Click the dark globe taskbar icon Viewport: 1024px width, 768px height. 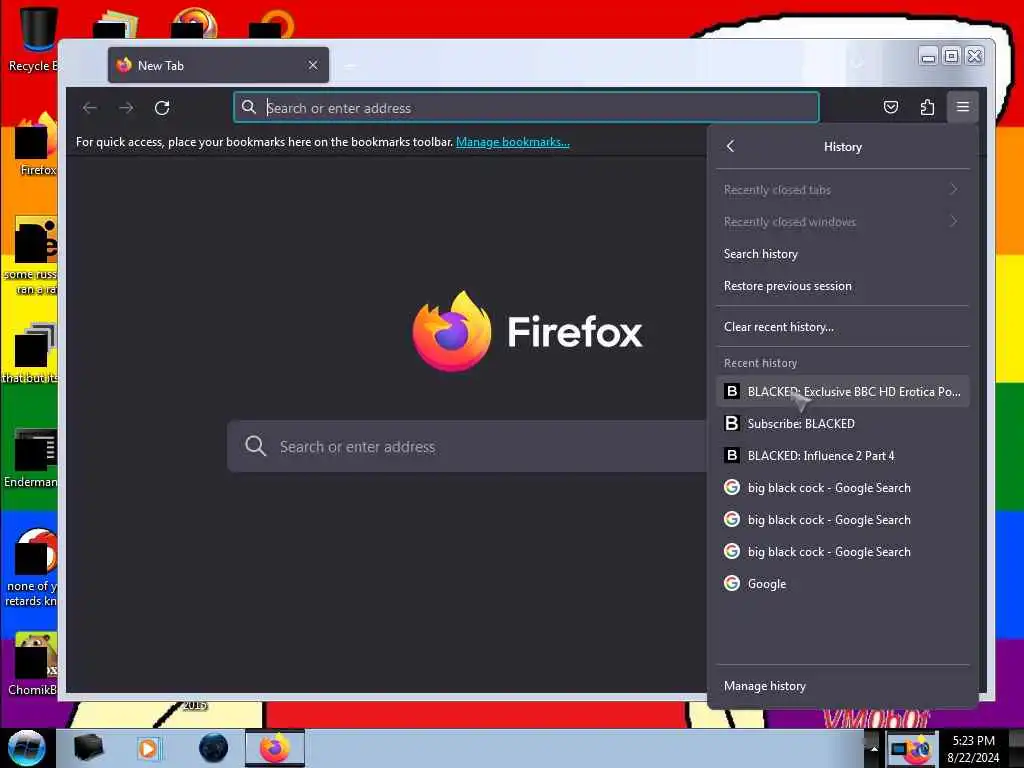213,748
